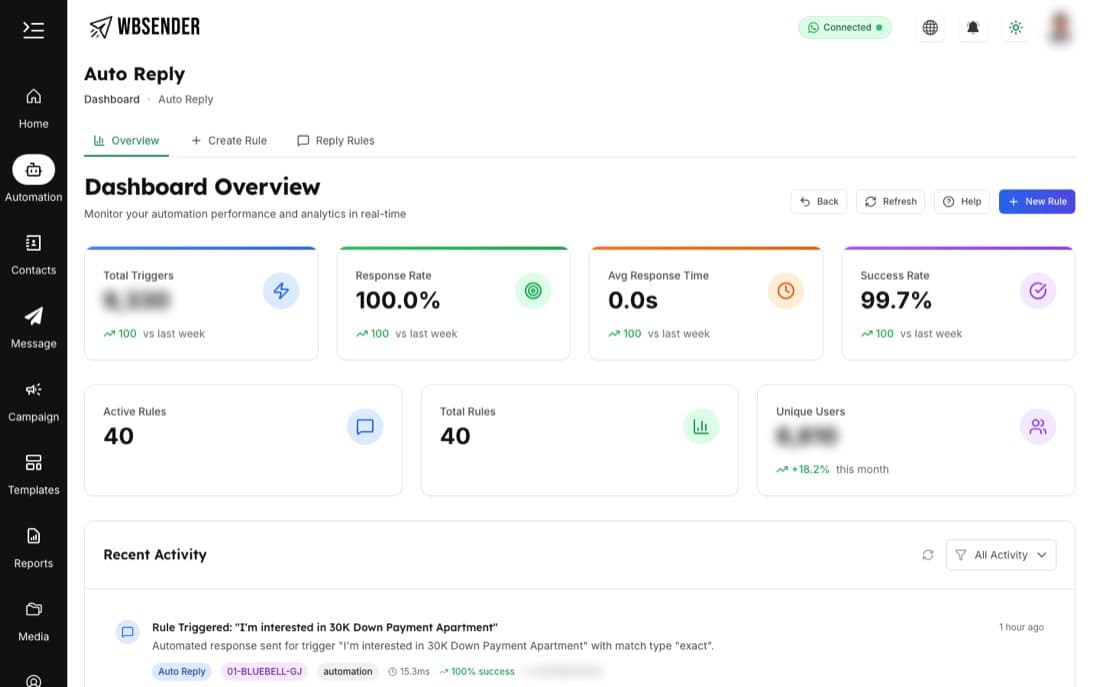
Task: Switch to the Reply Rules tab
Action: (336, 140)
